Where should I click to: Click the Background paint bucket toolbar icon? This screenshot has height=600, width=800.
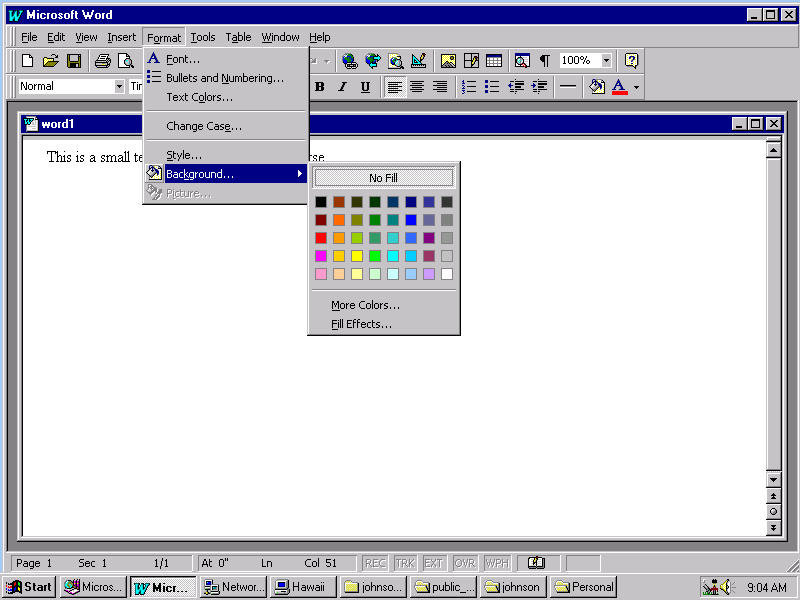click(596, 87)
